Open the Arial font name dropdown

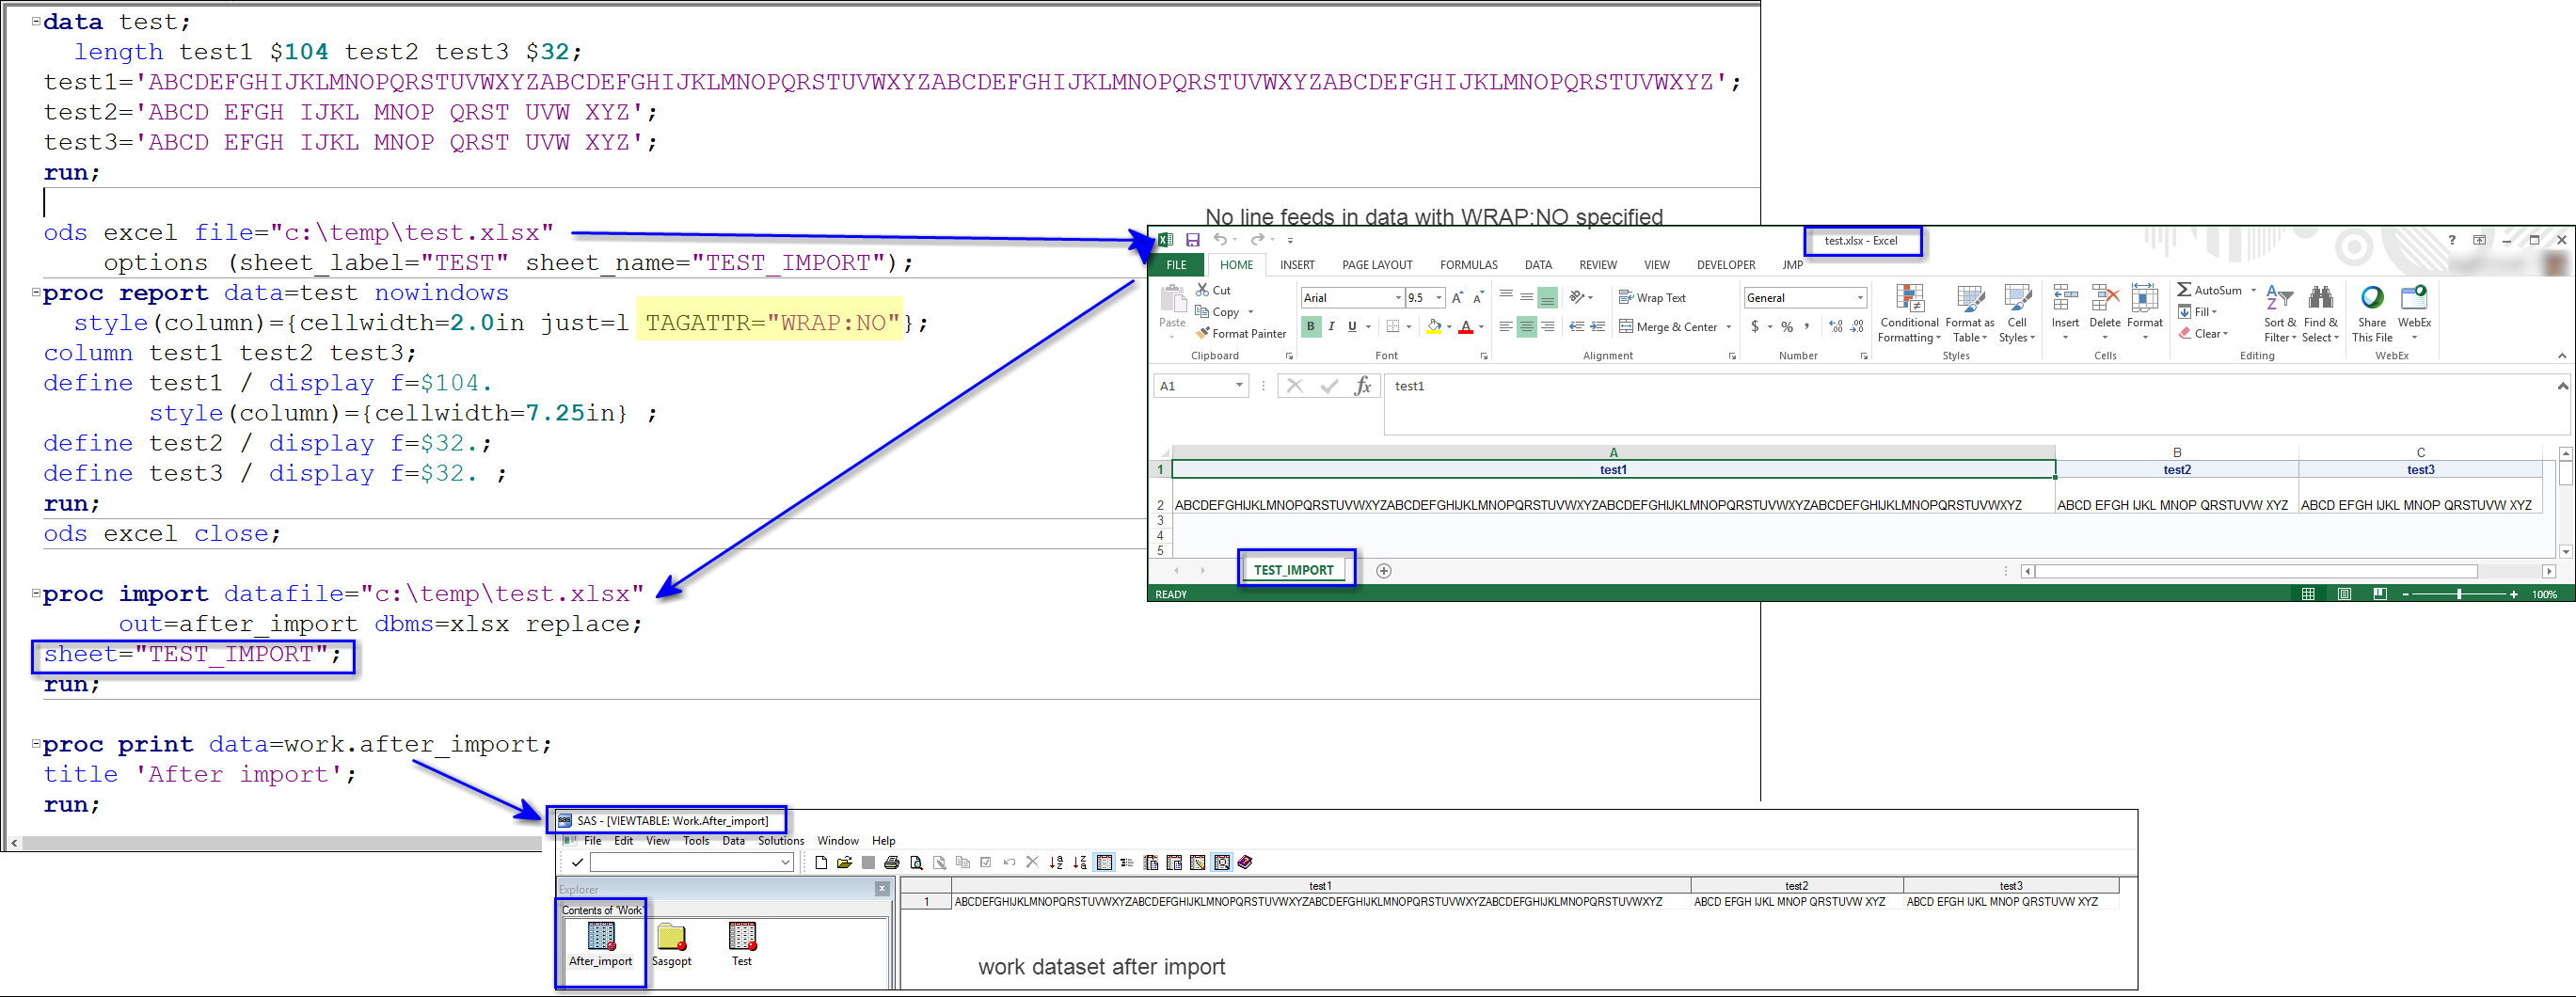[1399, 297]
